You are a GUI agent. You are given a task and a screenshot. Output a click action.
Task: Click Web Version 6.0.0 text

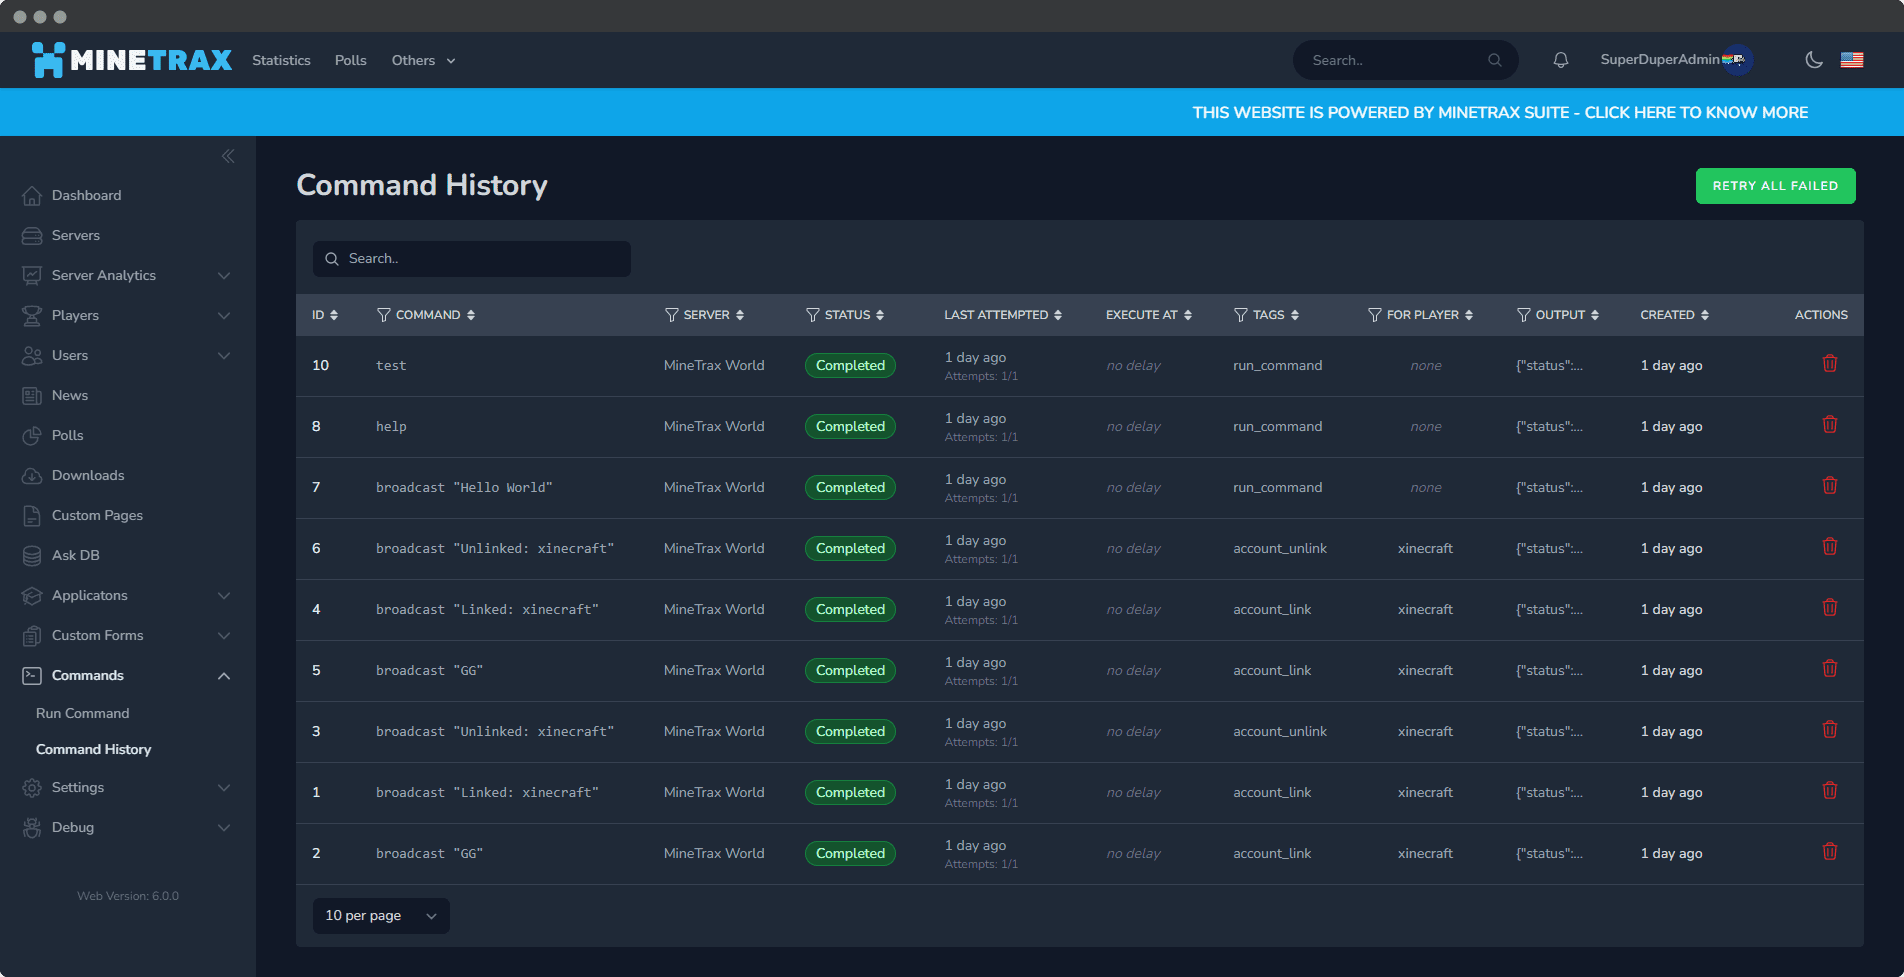pos(128,896)
